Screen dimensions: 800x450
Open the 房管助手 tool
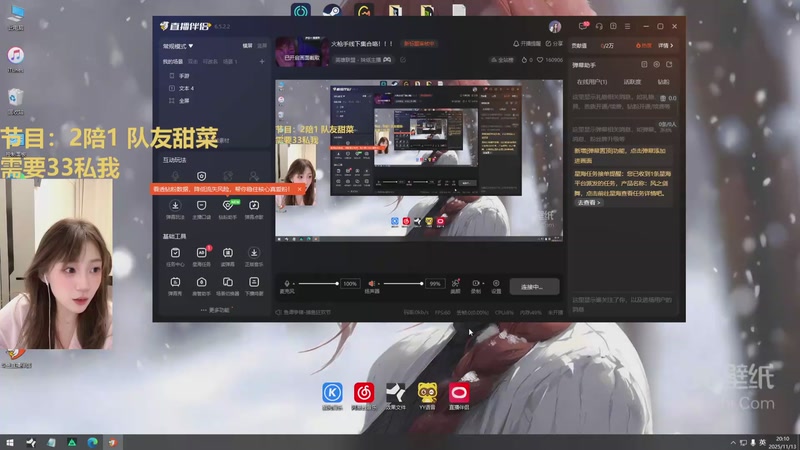pos(202,286)
